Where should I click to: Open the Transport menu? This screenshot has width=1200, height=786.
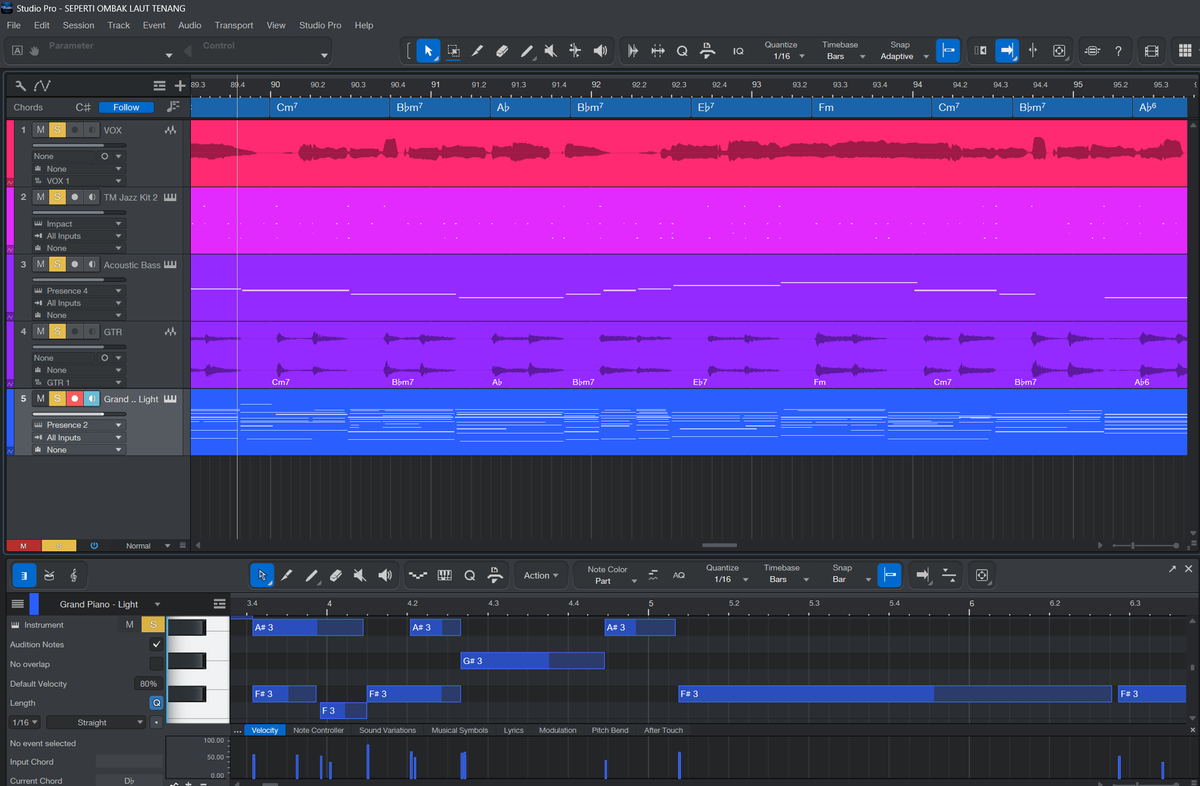pos(234,25)
